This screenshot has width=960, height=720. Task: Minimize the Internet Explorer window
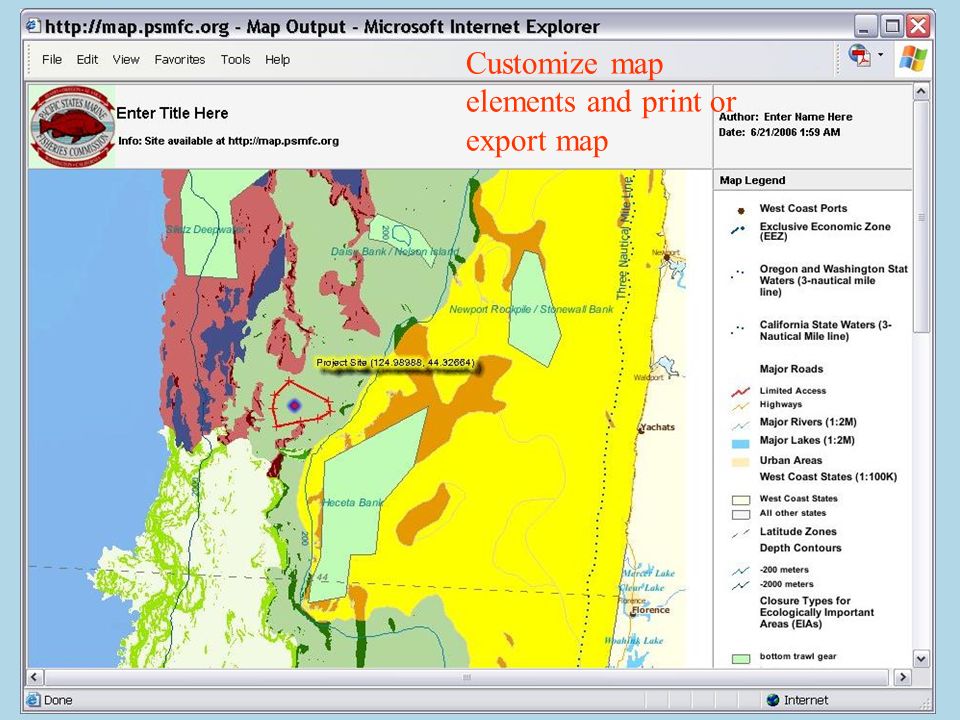coord(864,26)
